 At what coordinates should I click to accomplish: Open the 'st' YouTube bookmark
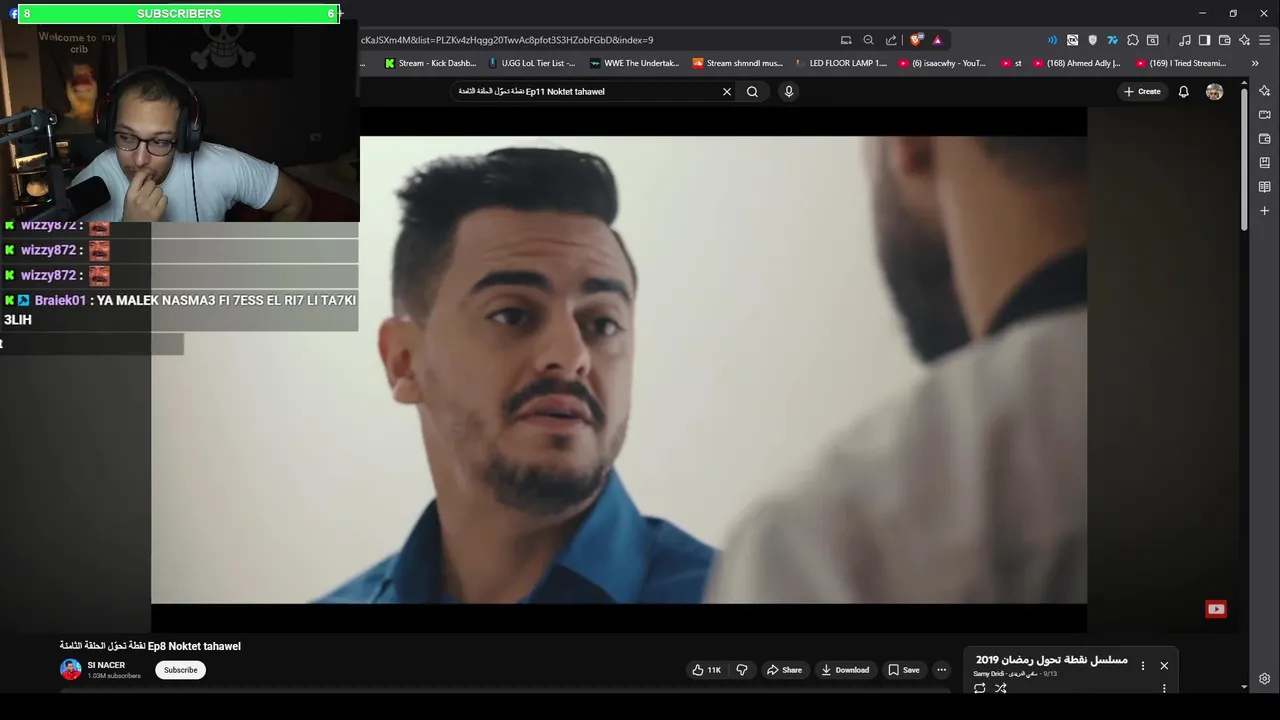[1010, 63]
